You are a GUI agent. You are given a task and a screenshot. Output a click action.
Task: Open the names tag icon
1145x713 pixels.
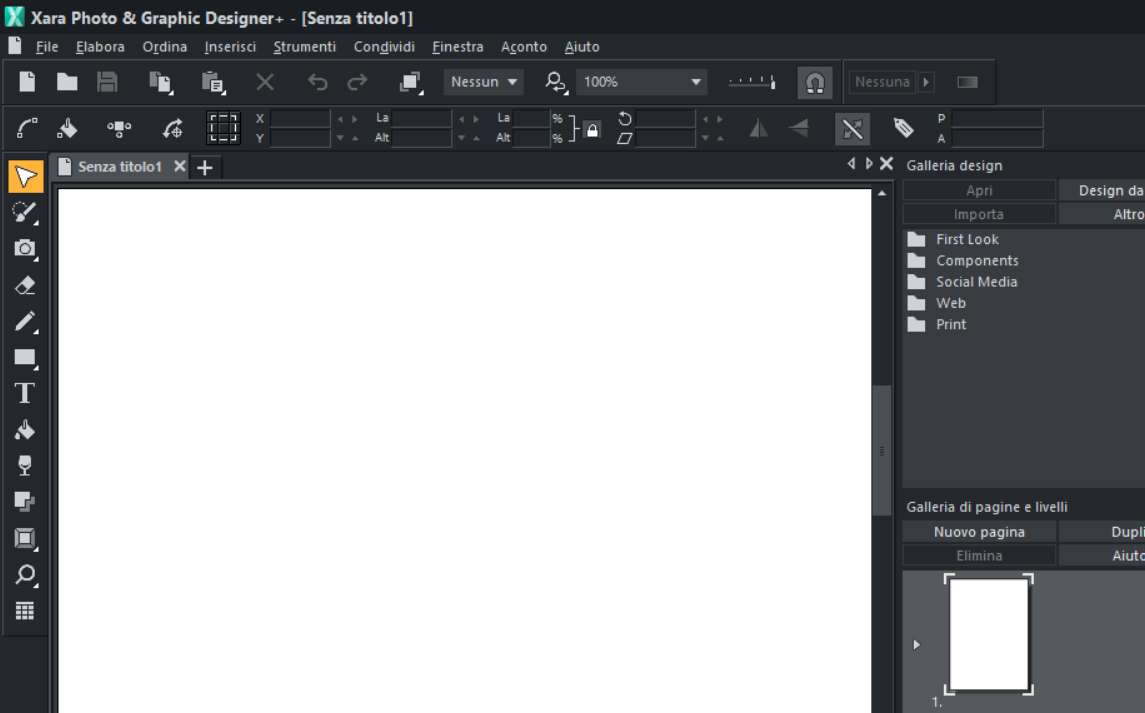[x=903, y=128]
